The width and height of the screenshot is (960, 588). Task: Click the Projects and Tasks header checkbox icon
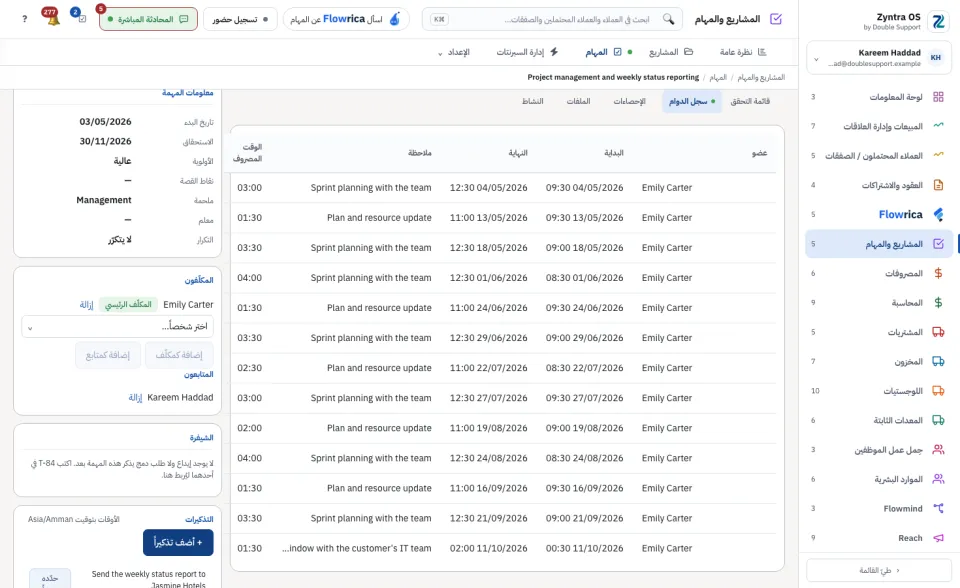click(776, 19)
